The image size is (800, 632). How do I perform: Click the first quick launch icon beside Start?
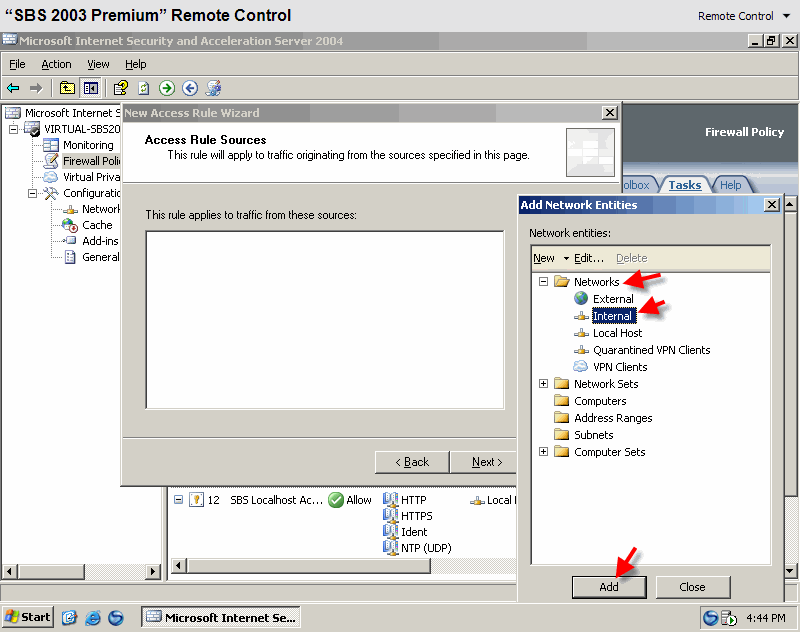click(69, 618)
